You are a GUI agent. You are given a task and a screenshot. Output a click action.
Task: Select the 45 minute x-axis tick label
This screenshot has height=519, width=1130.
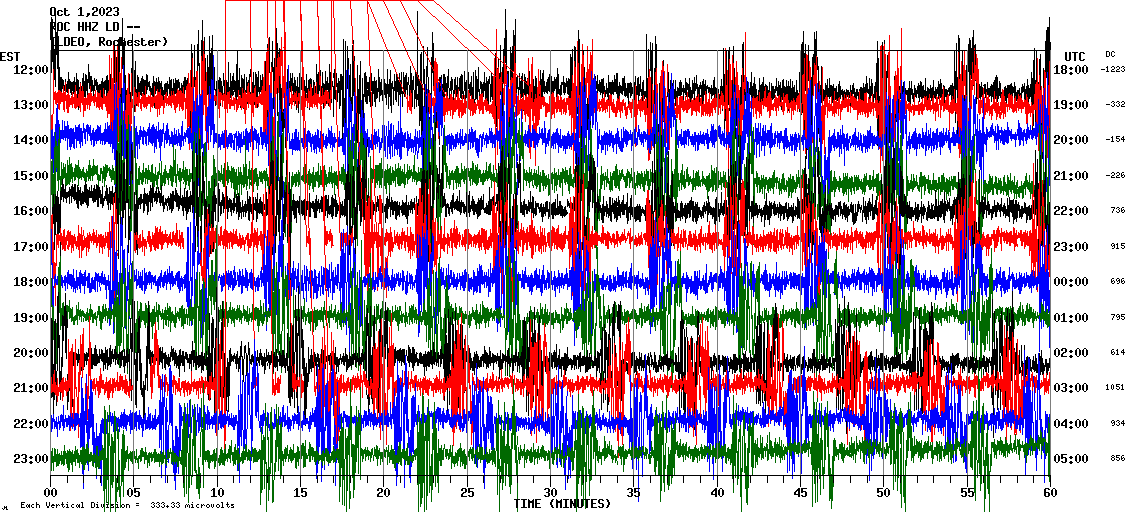799,492
